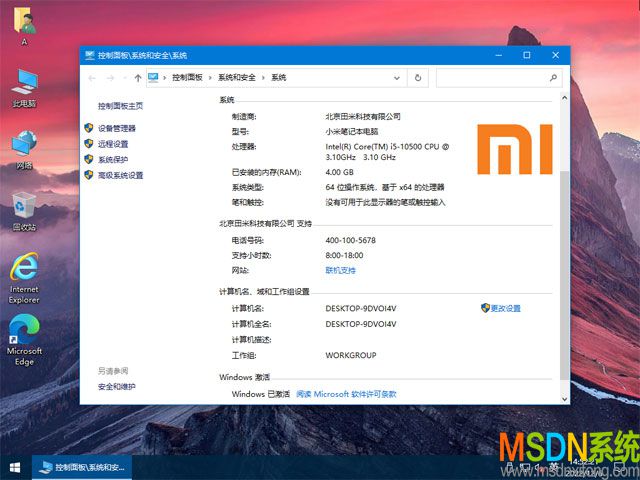Open 控制面板主页 link

120,106
